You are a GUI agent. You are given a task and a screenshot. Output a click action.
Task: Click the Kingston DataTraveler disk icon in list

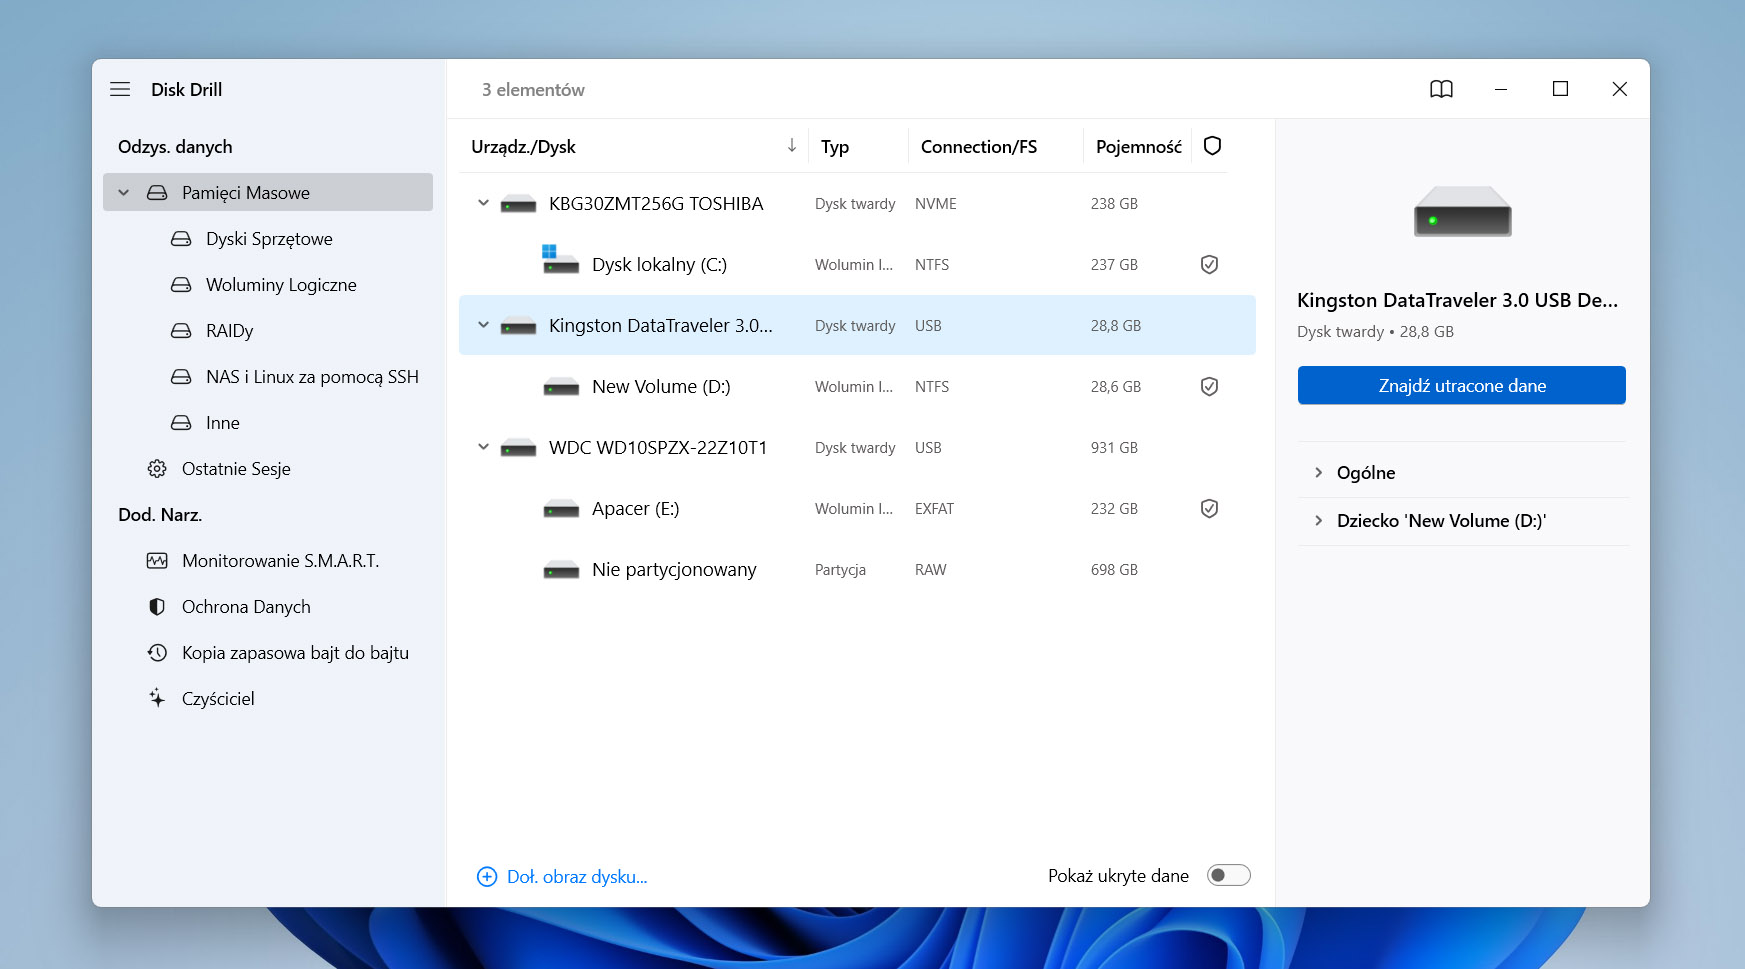click(518, 326)
